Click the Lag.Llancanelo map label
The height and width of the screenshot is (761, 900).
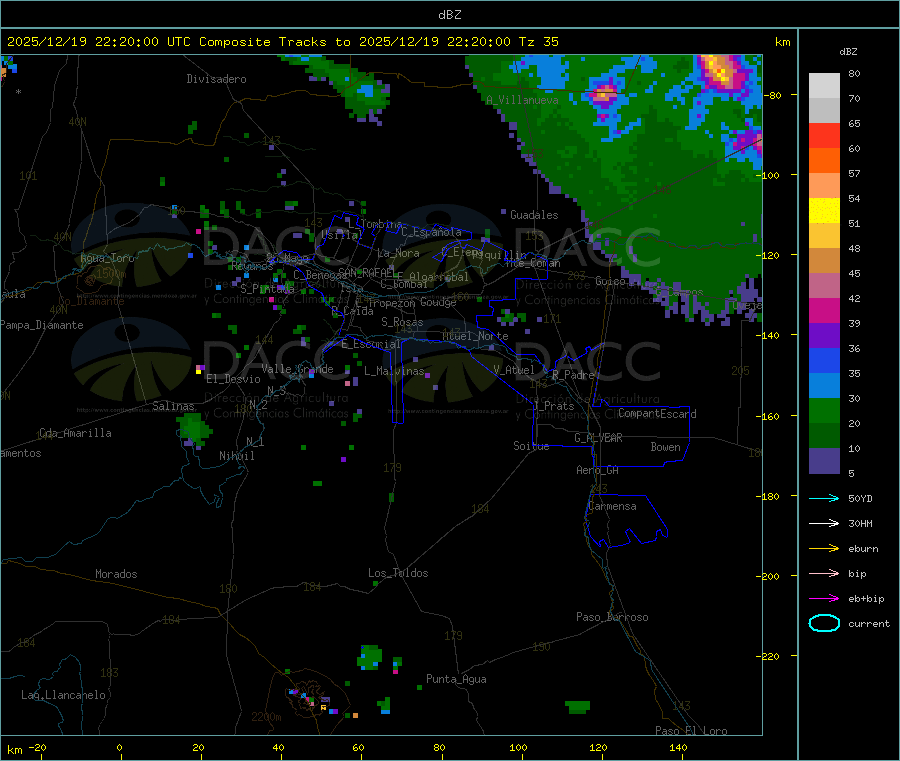tap(64, 695)
